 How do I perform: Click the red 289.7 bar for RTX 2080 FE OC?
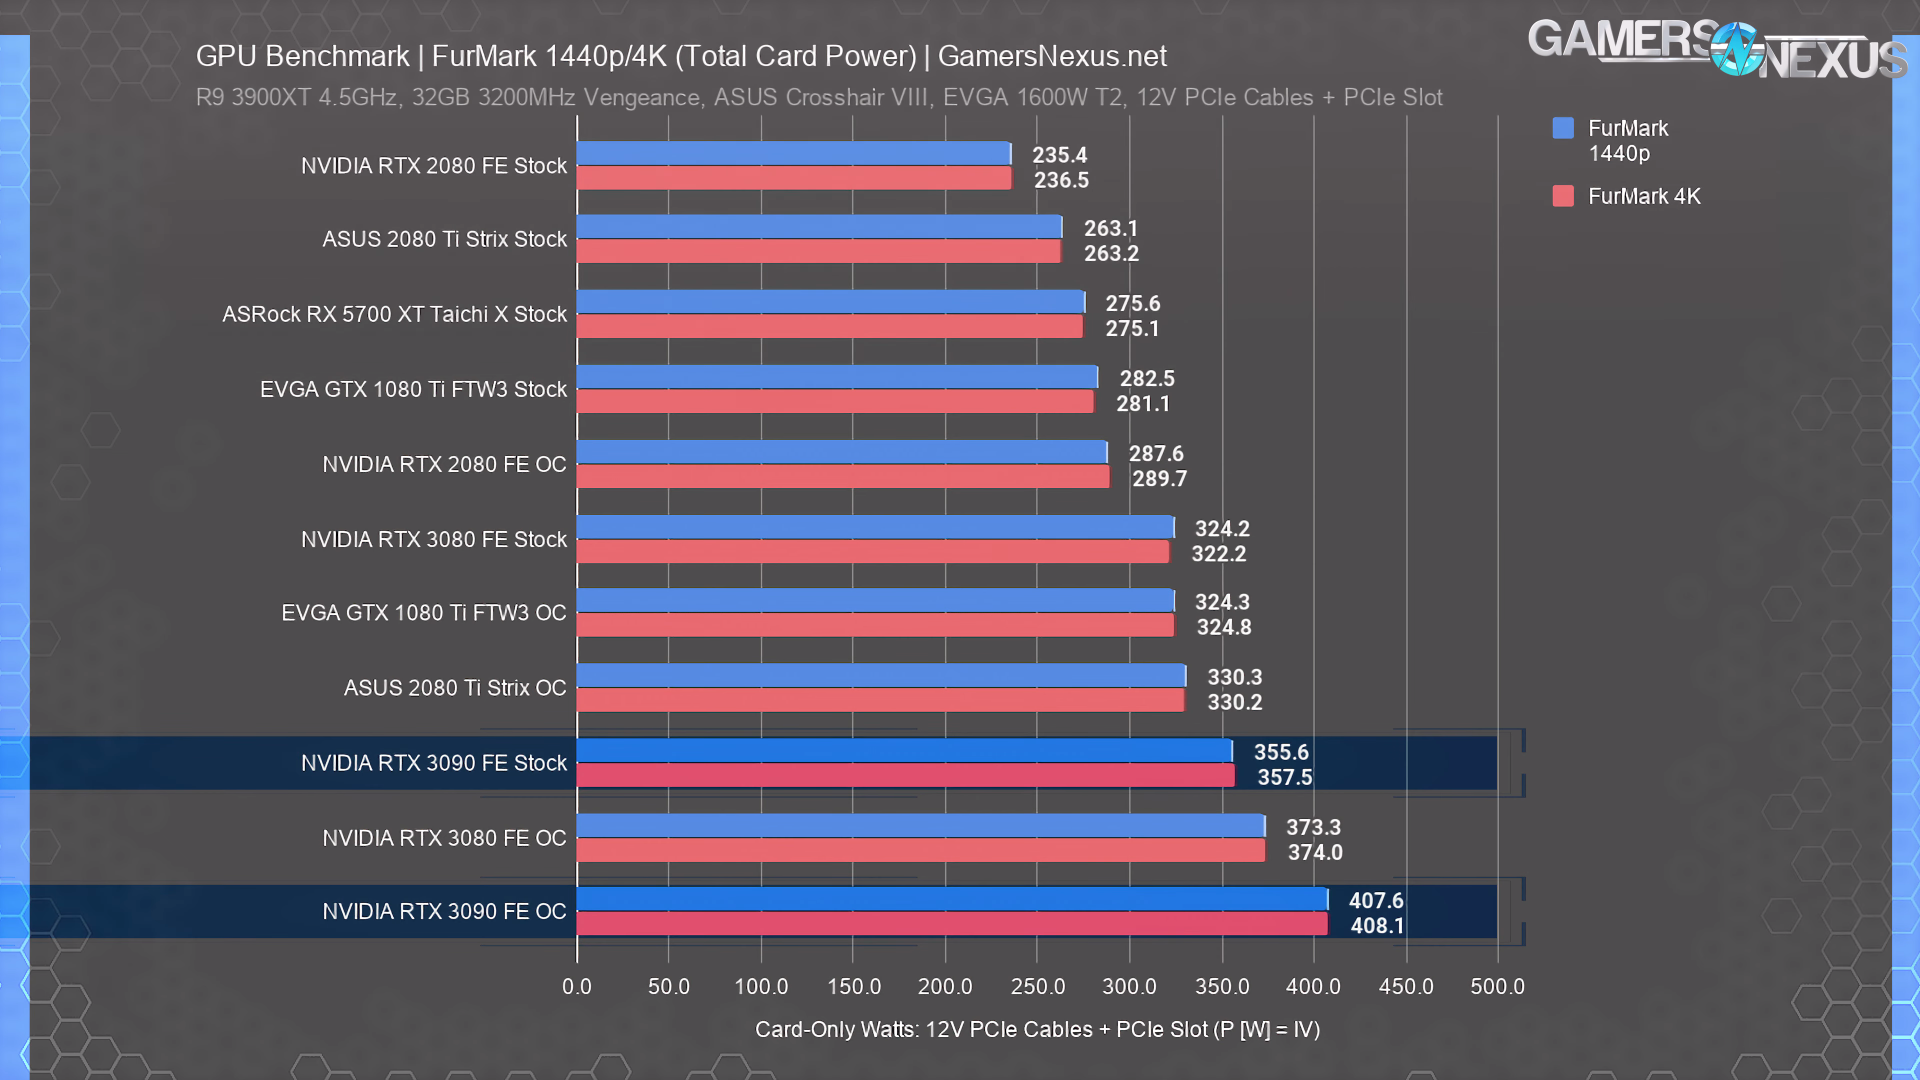click(842, 477)
